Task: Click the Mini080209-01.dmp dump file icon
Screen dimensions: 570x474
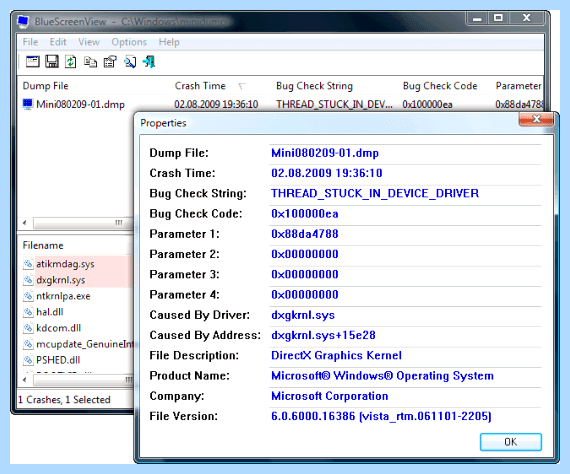Action: coord(28,104)
